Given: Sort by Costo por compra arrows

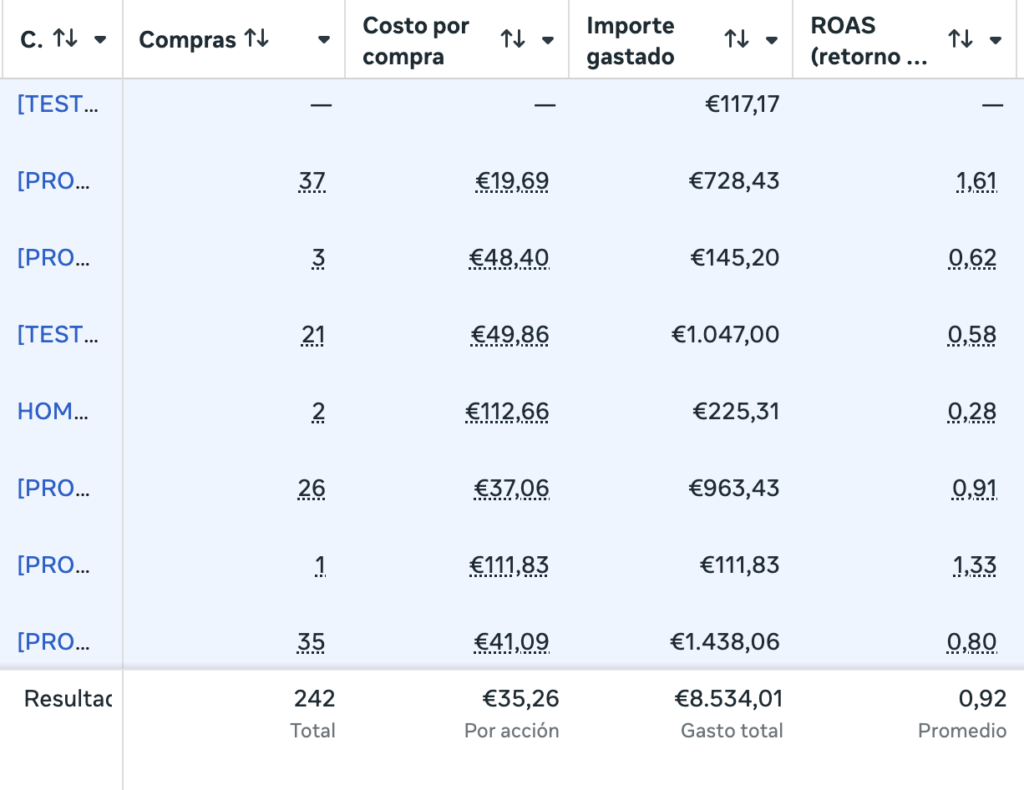Looking at the screenshot, I should 513,39.
